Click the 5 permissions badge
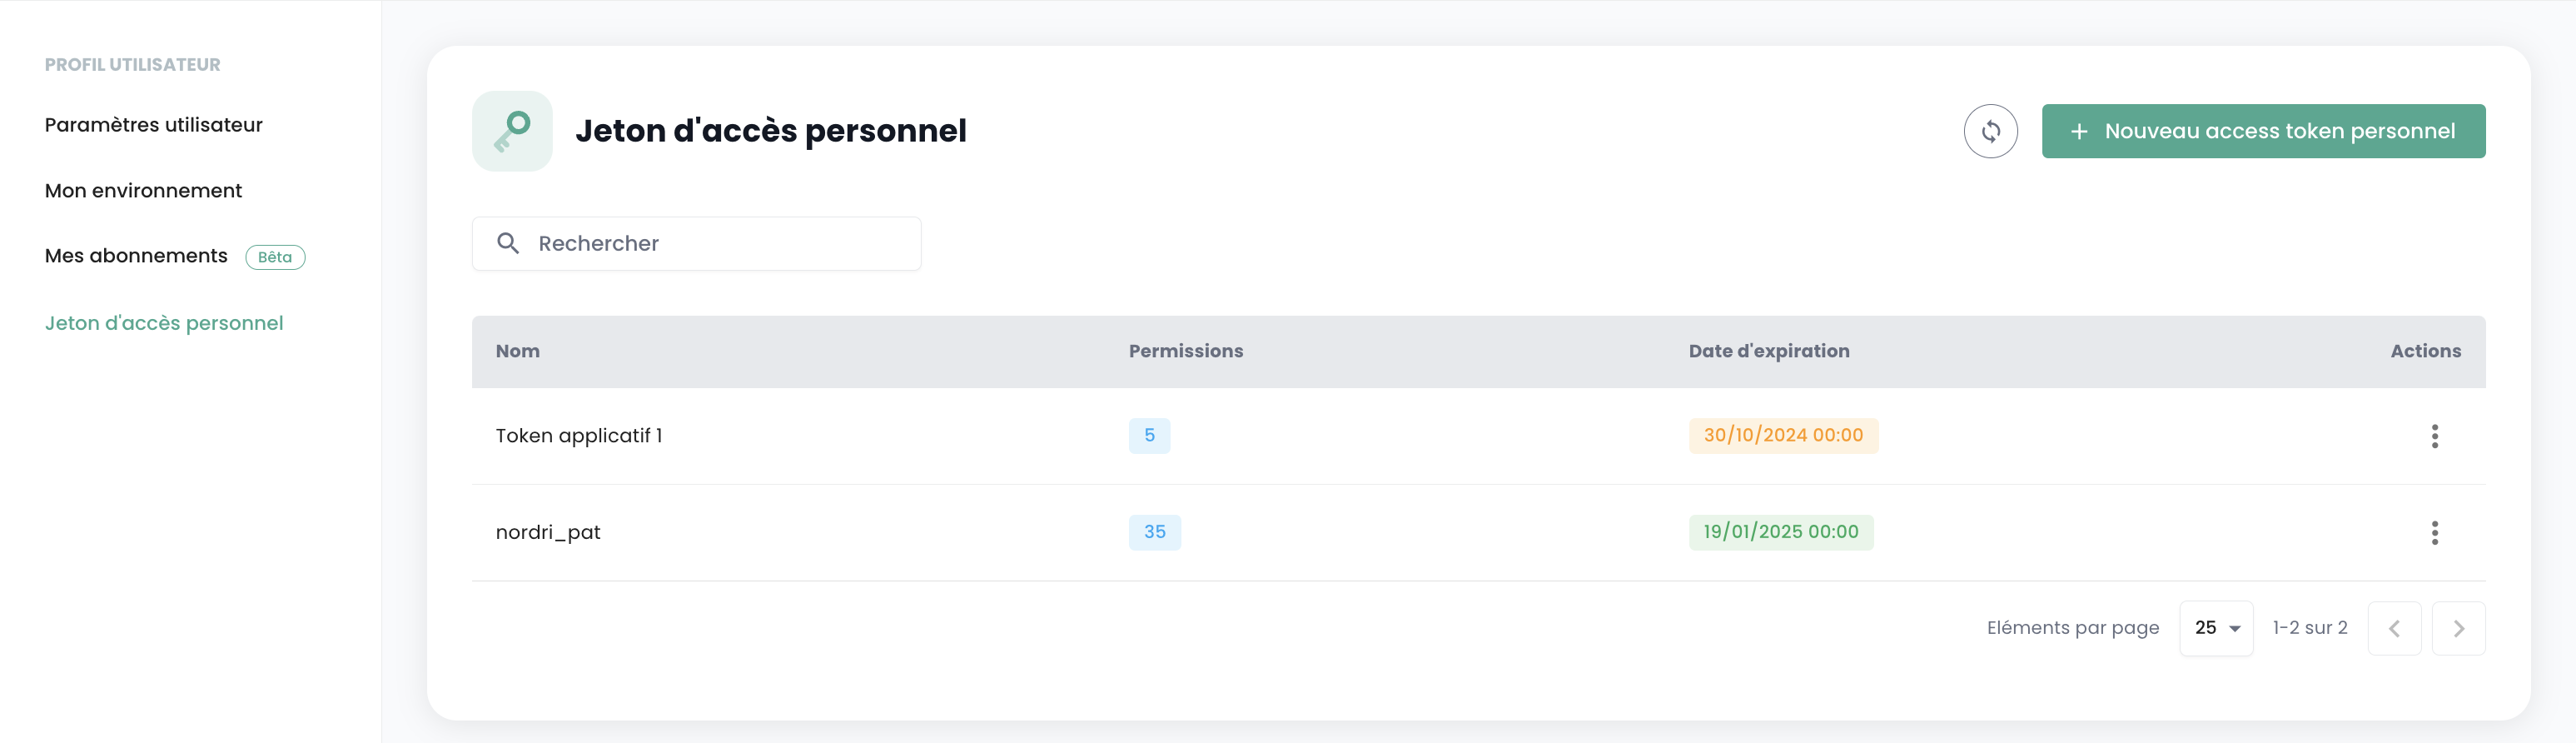Image resolution: width=2576 pixels, height=743 pixels. point(1149,436)
